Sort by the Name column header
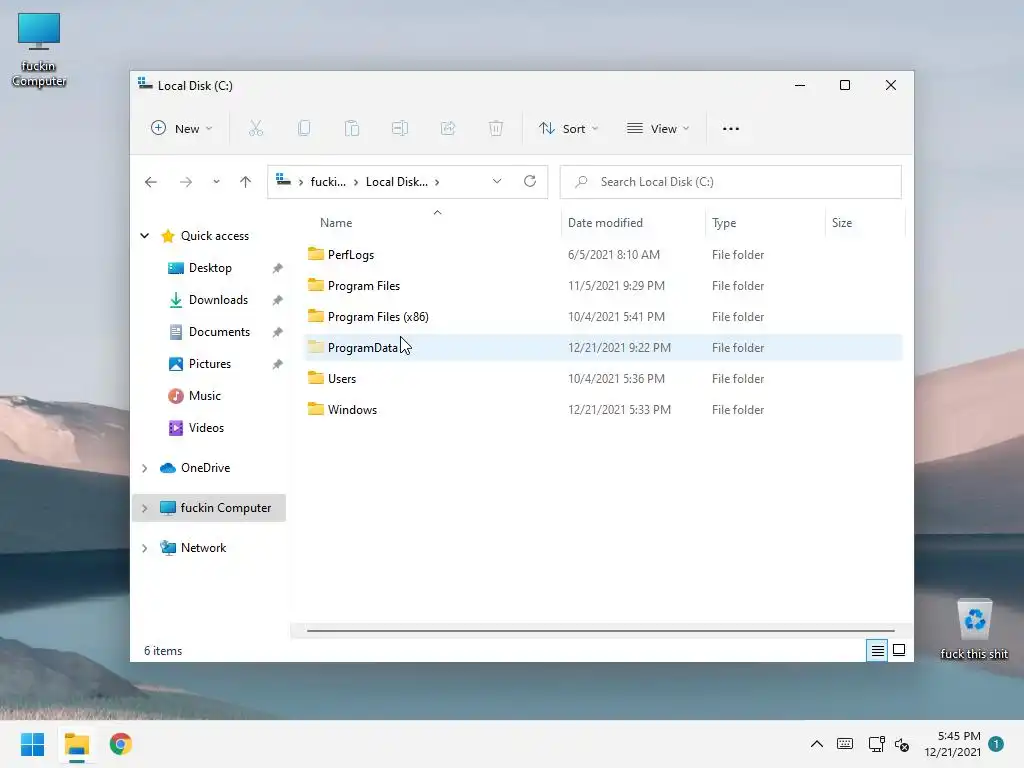 click(x=336, y=223)
